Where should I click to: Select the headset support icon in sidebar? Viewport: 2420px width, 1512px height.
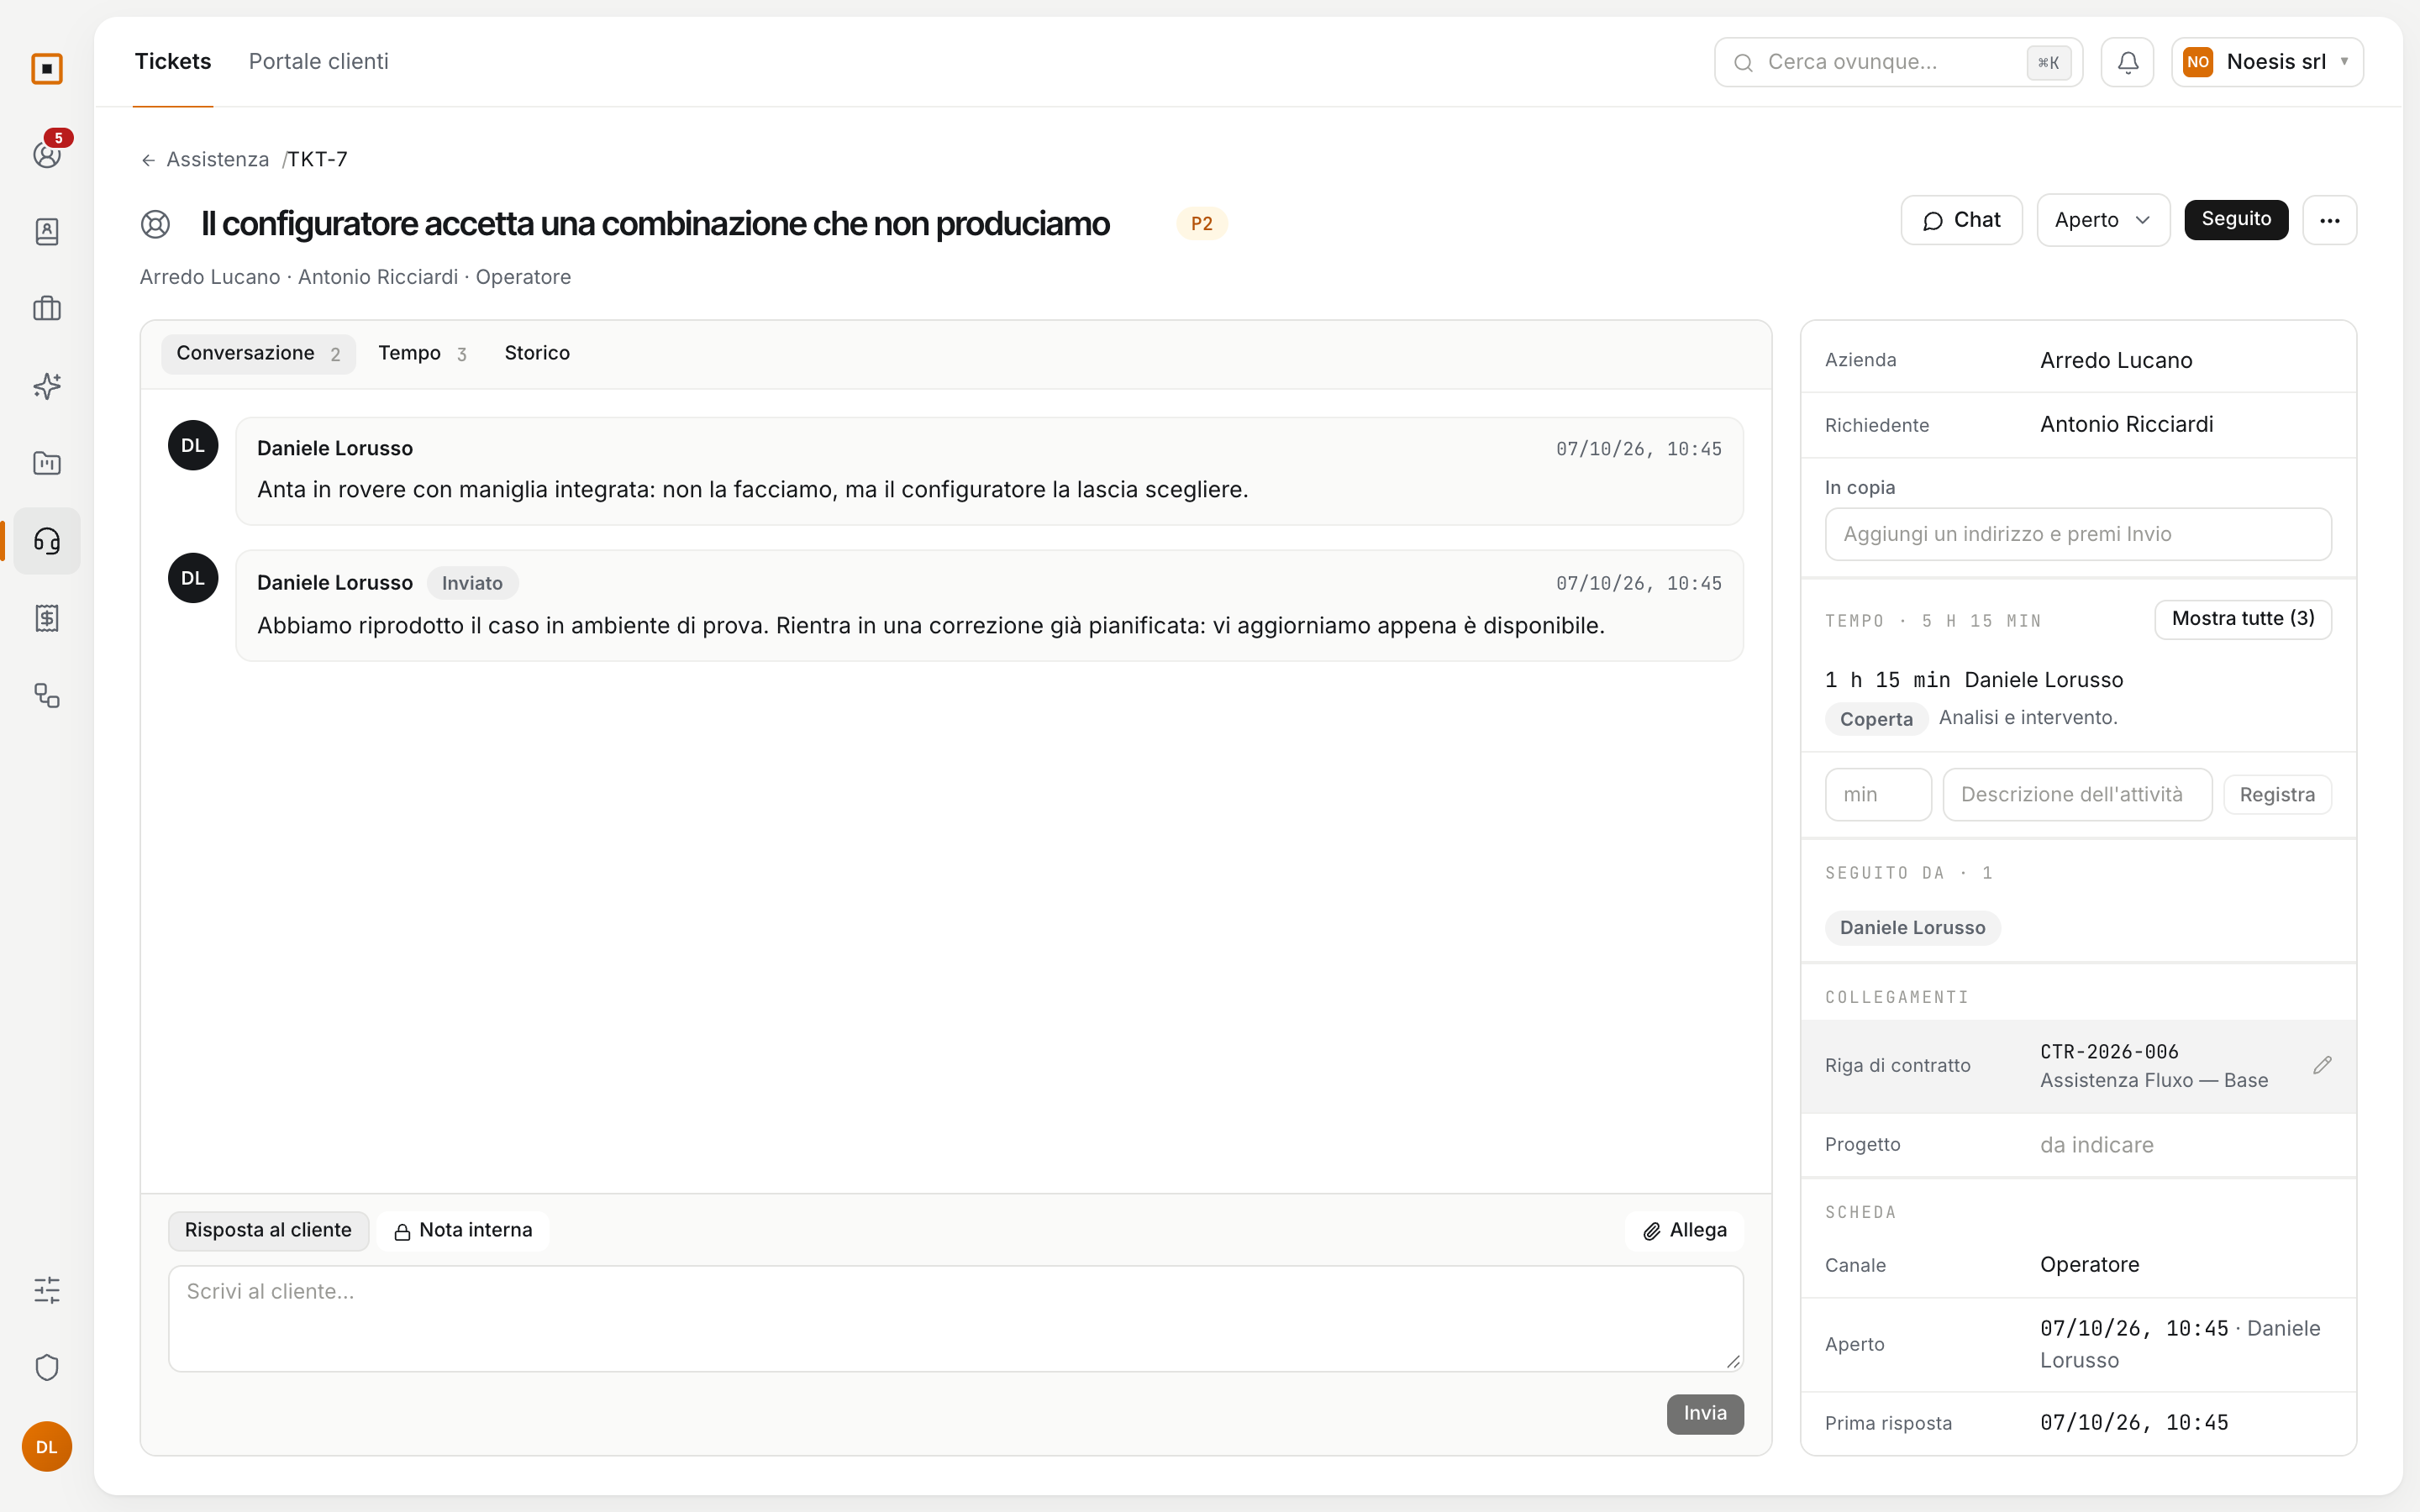47,541
